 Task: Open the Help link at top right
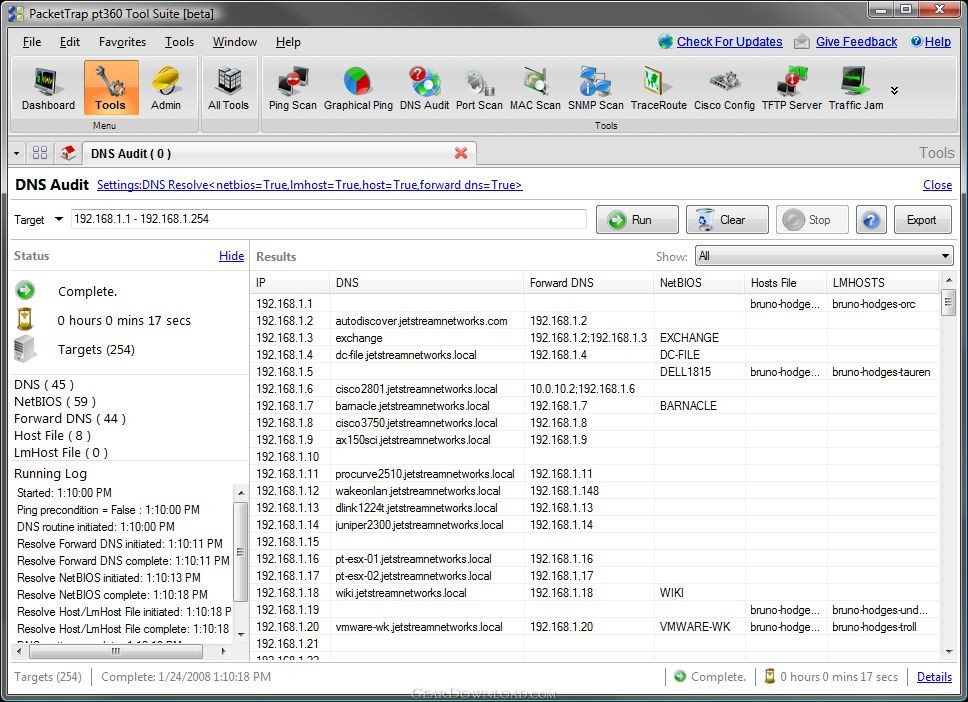[937, 41]
